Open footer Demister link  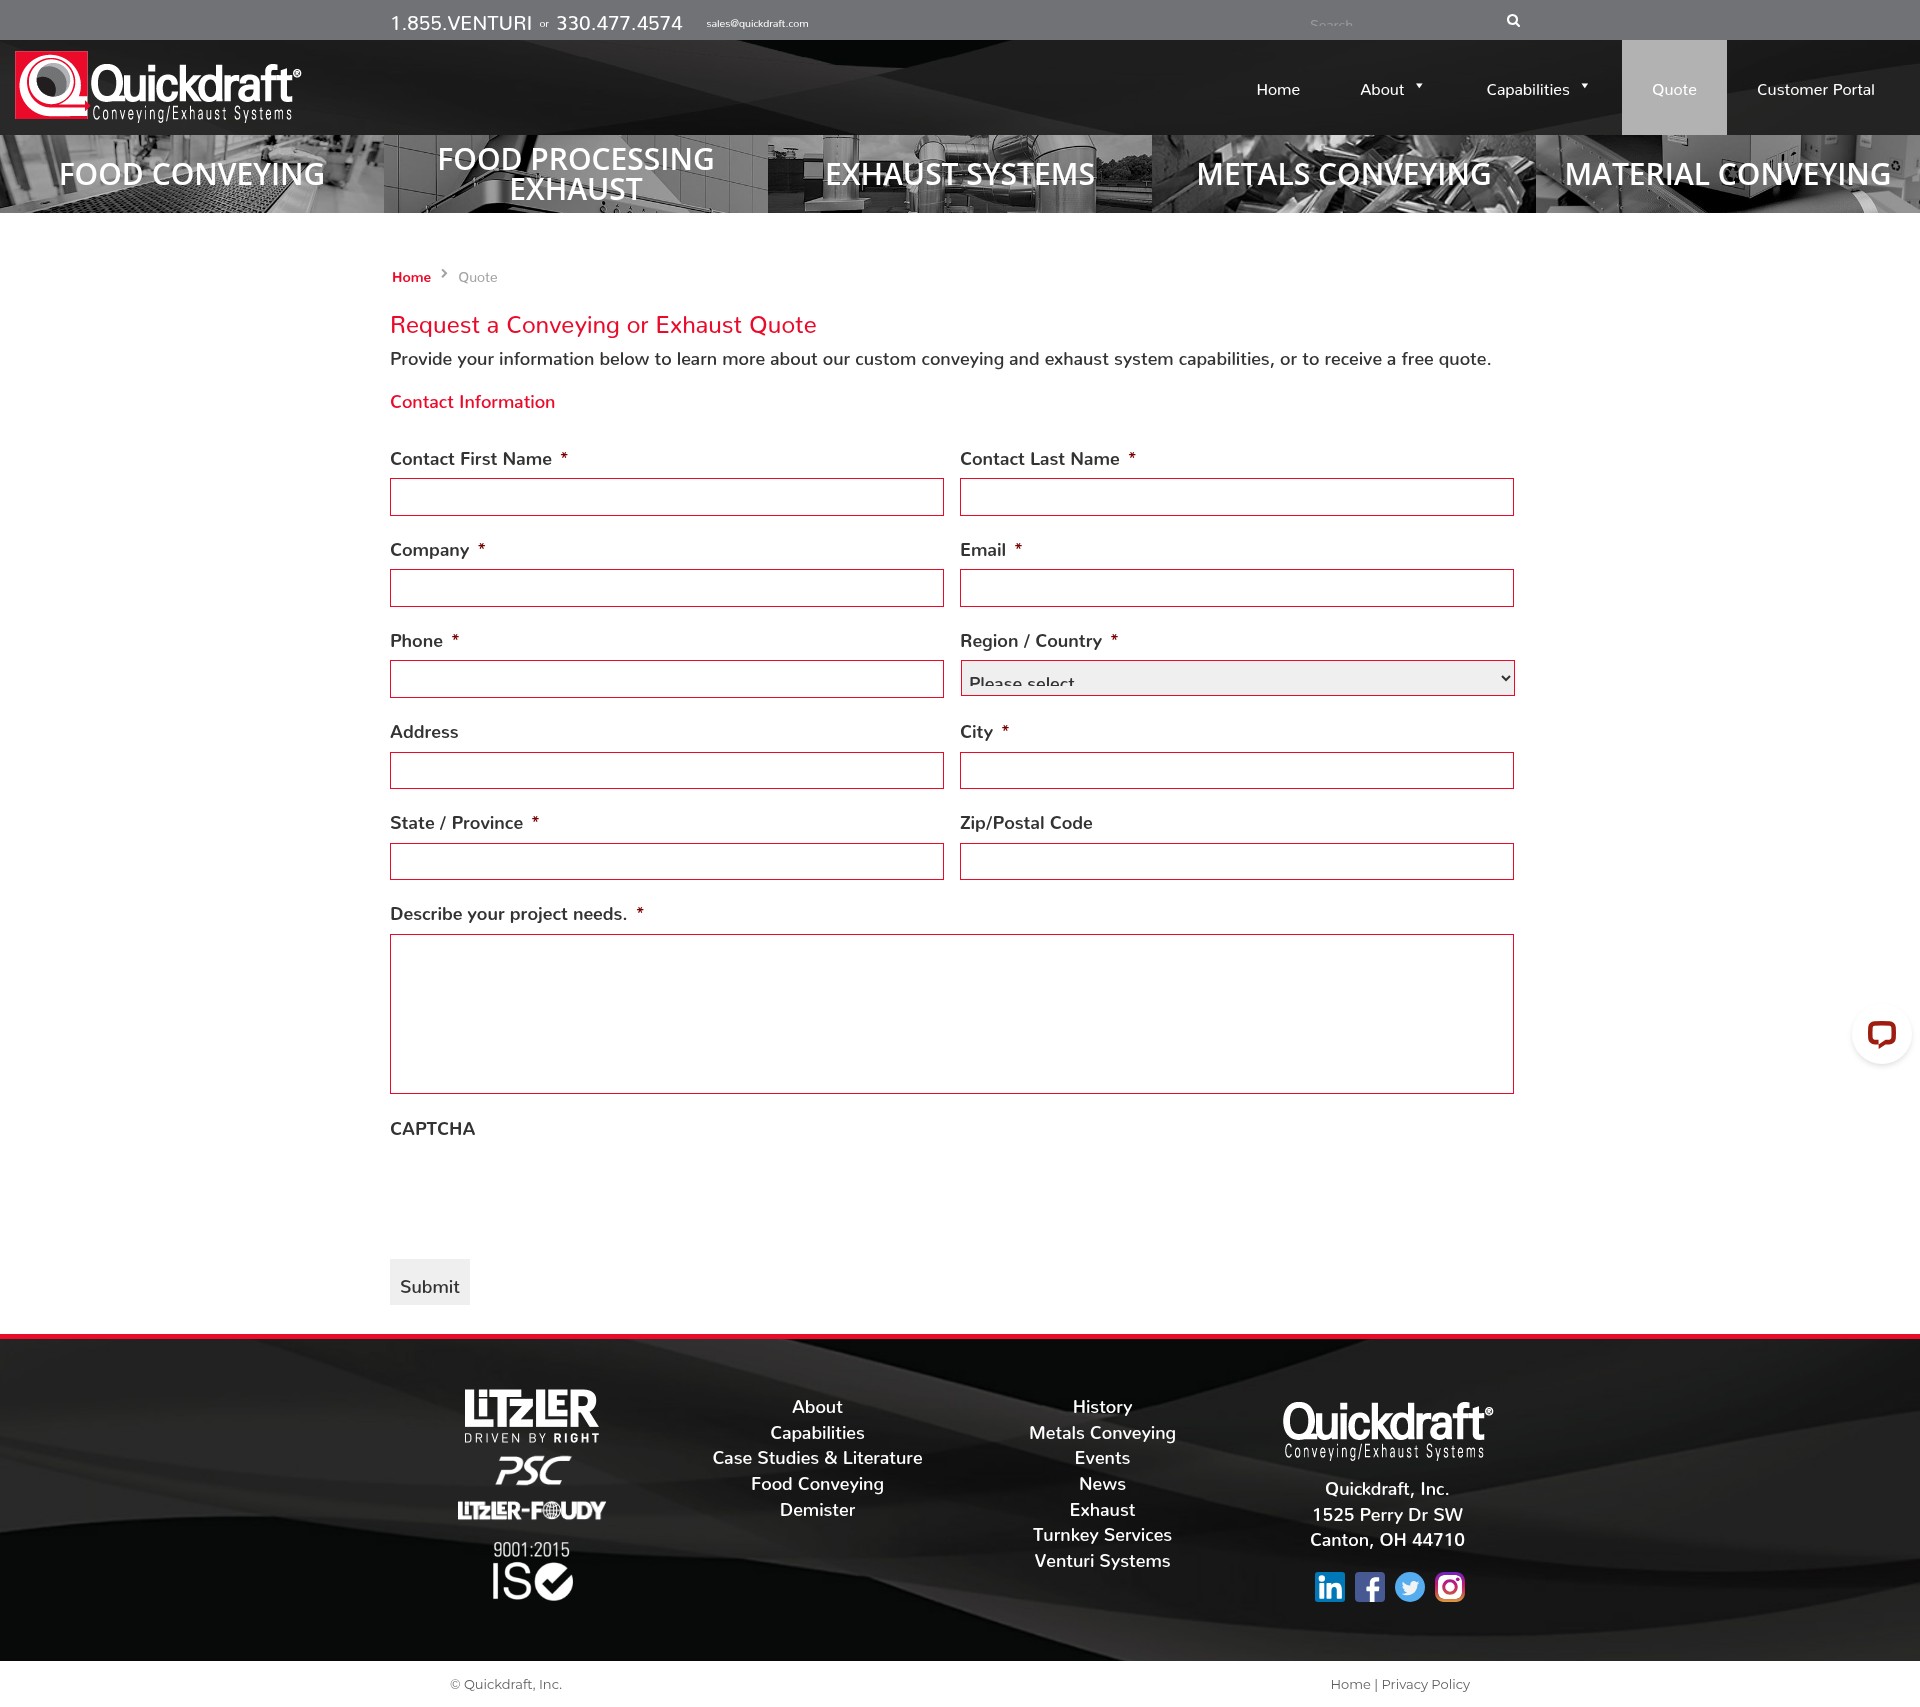click(817, 1510)
